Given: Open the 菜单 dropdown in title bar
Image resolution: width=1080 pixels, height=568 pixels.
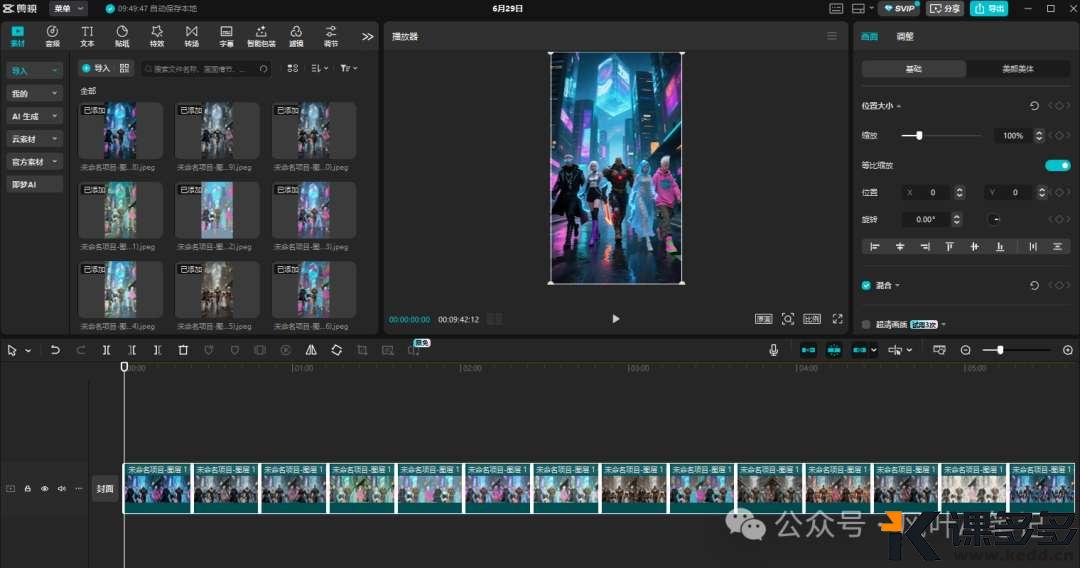Looking at the screenshot, I should pos(68,8).
